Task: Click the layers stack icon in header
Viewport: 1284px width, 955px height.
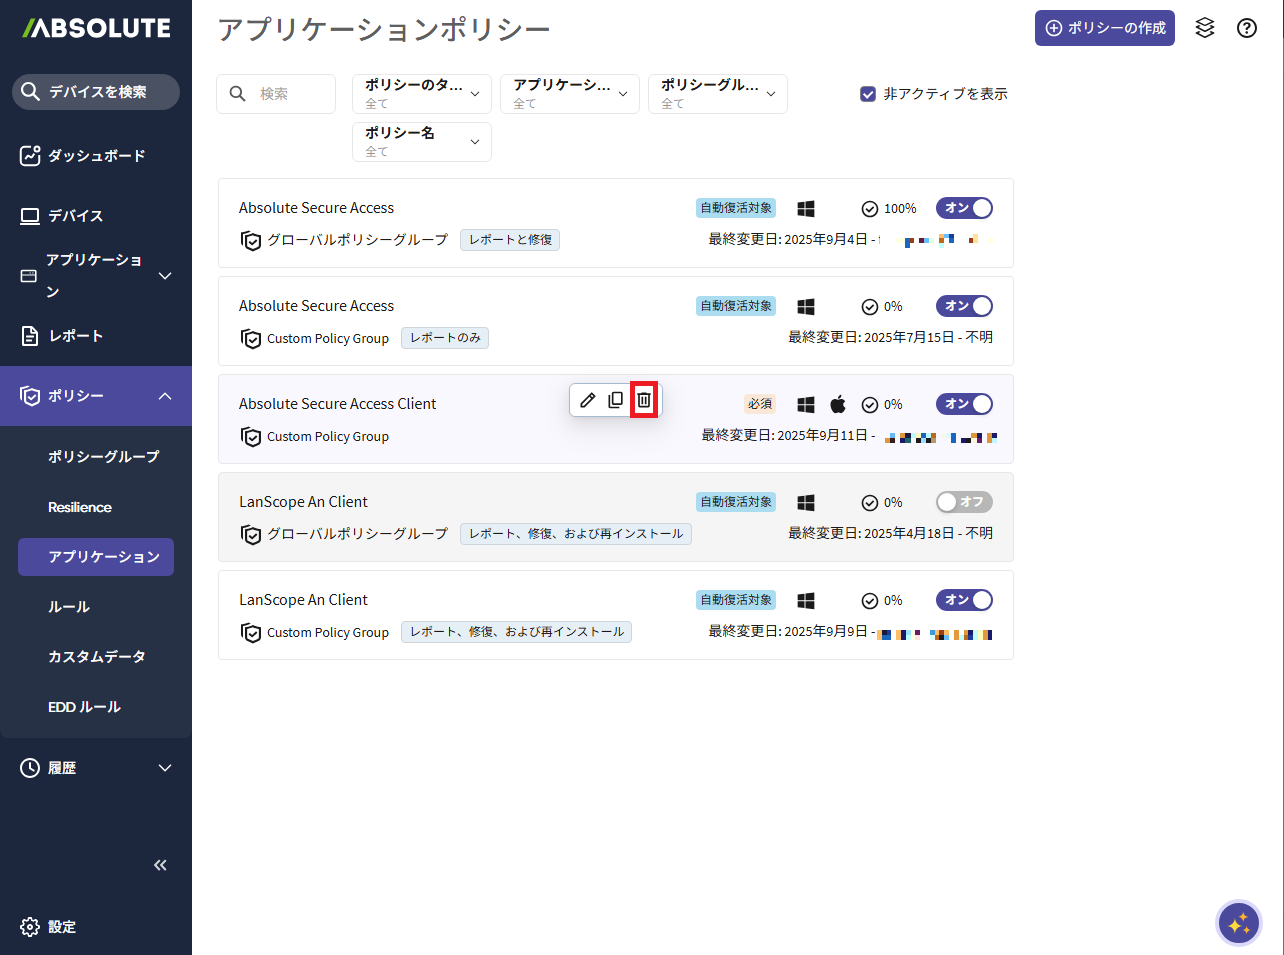Action: [x=1205, y=28]
